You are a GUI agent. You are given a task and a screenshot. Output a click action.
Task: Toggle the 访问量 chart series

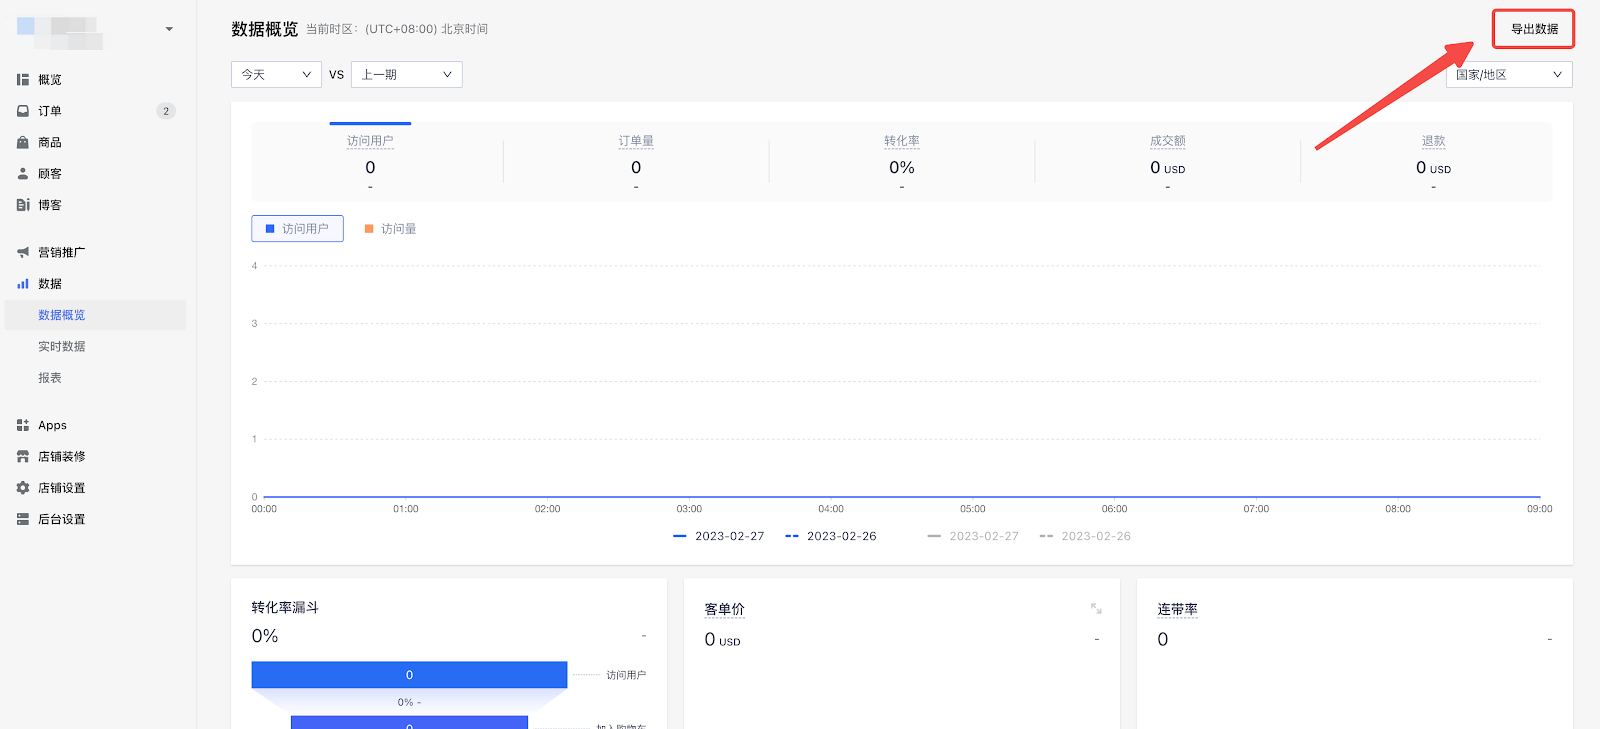(x=390, y=229)
